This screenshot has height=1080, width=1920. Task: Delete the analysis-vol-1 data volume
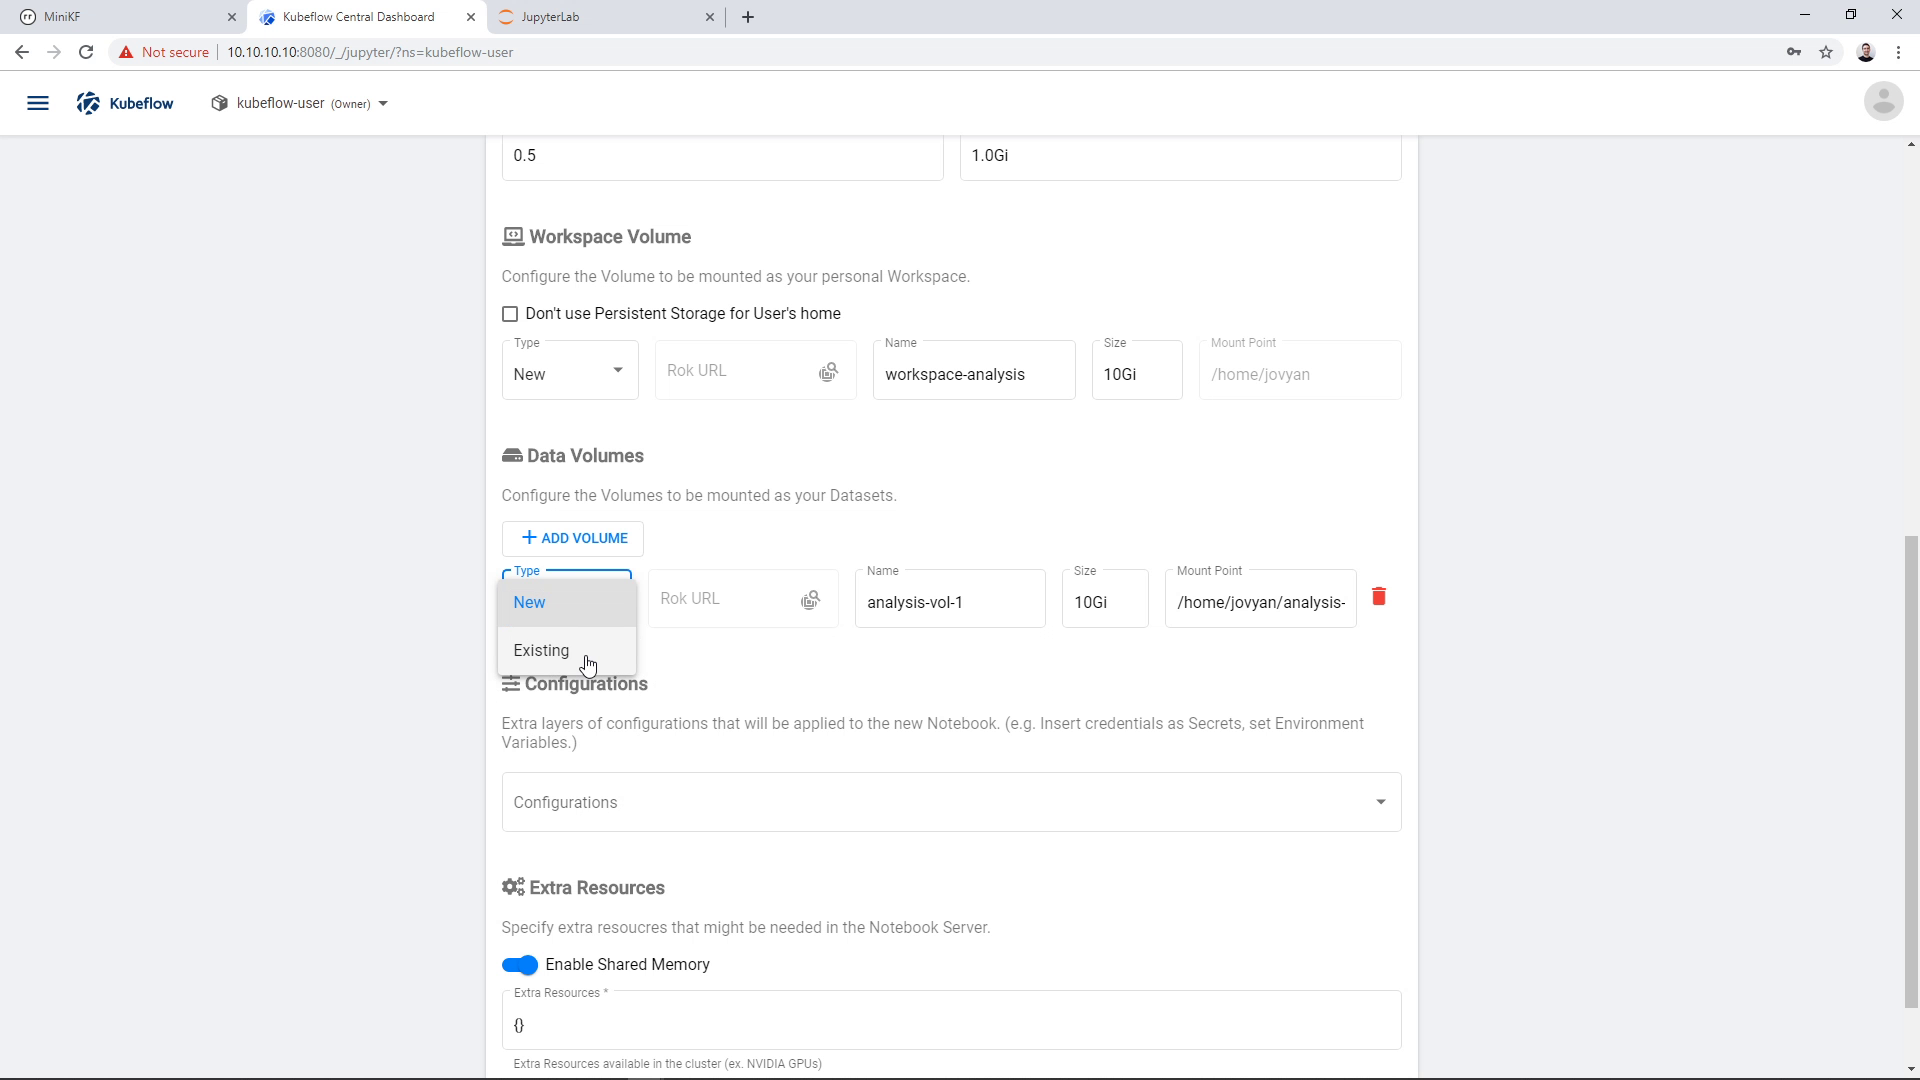tap(1379, 596)
